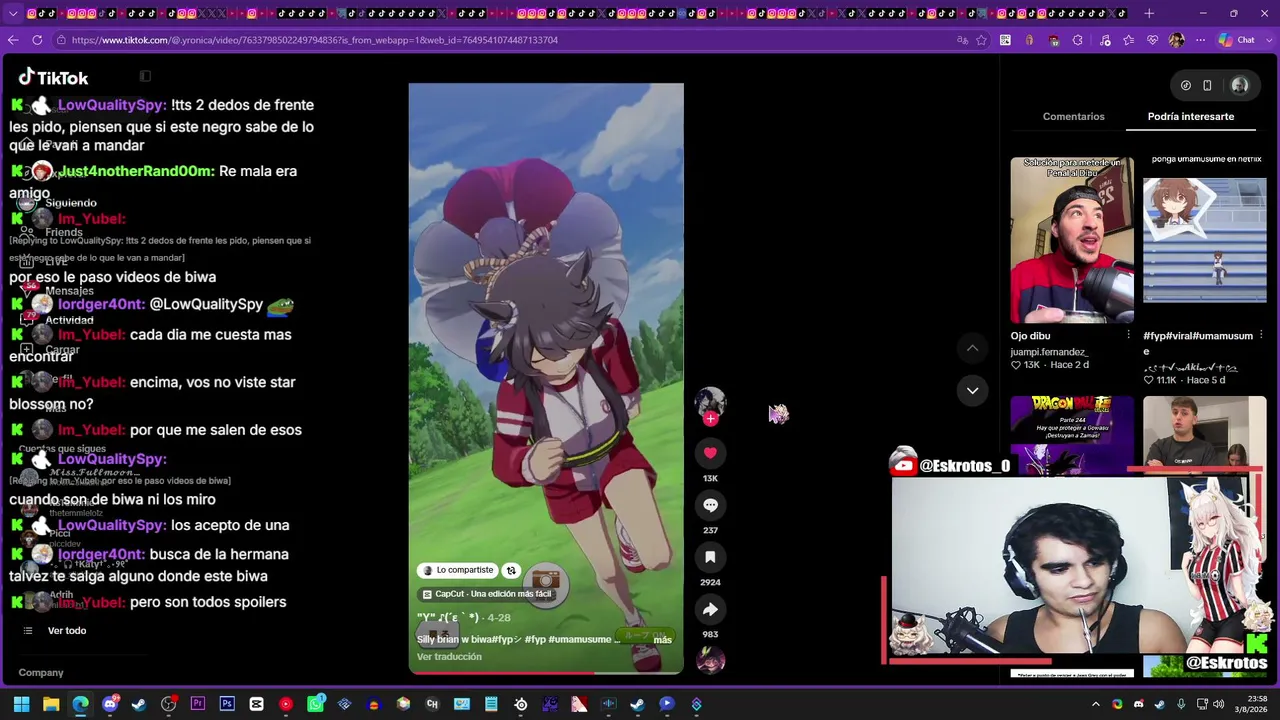Open the browser profile avatar
Viewport: 1280px width, 720px height.
click(x=1176, y=40)
